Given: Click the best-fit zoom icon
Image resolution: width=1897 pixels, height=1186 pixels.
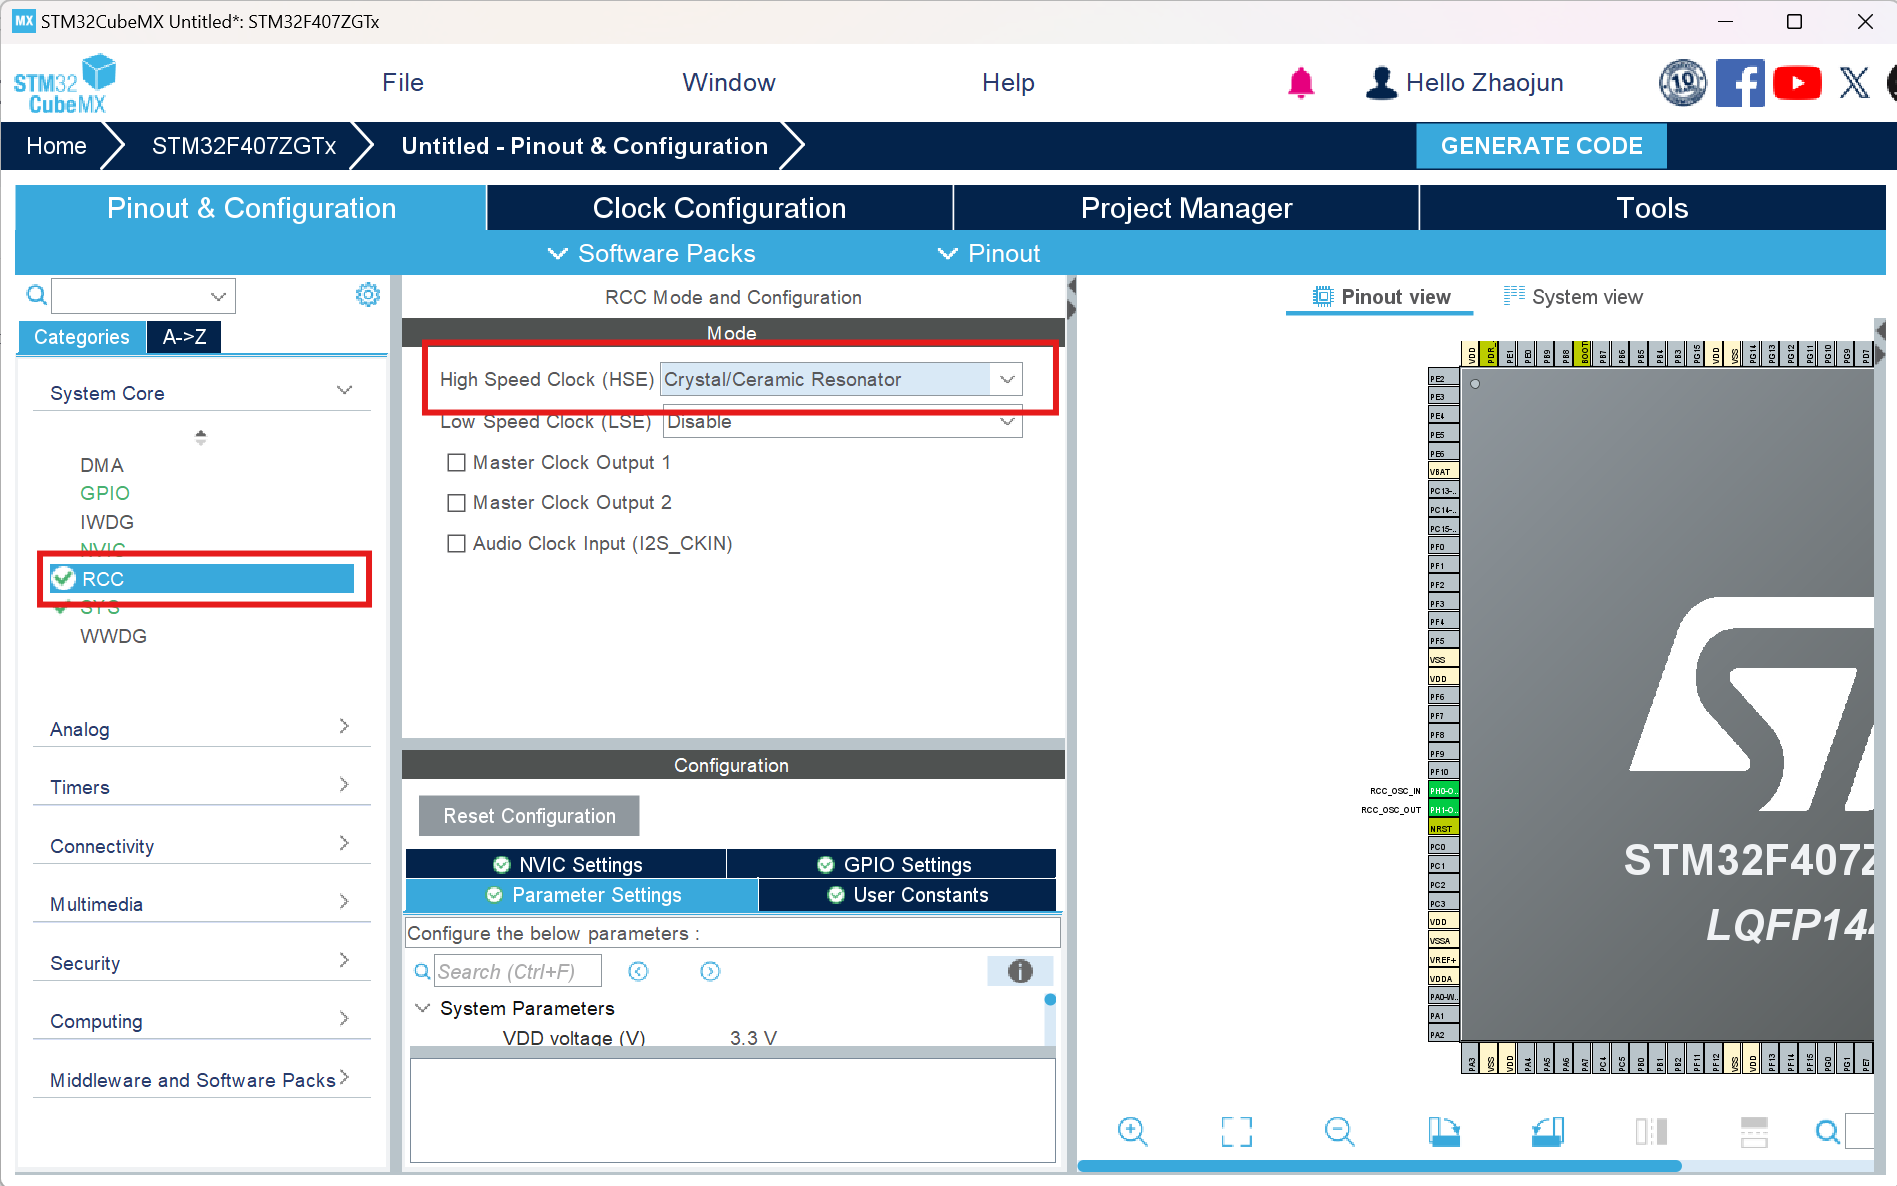Looking at the screenshot, I should (1236, 1131).
